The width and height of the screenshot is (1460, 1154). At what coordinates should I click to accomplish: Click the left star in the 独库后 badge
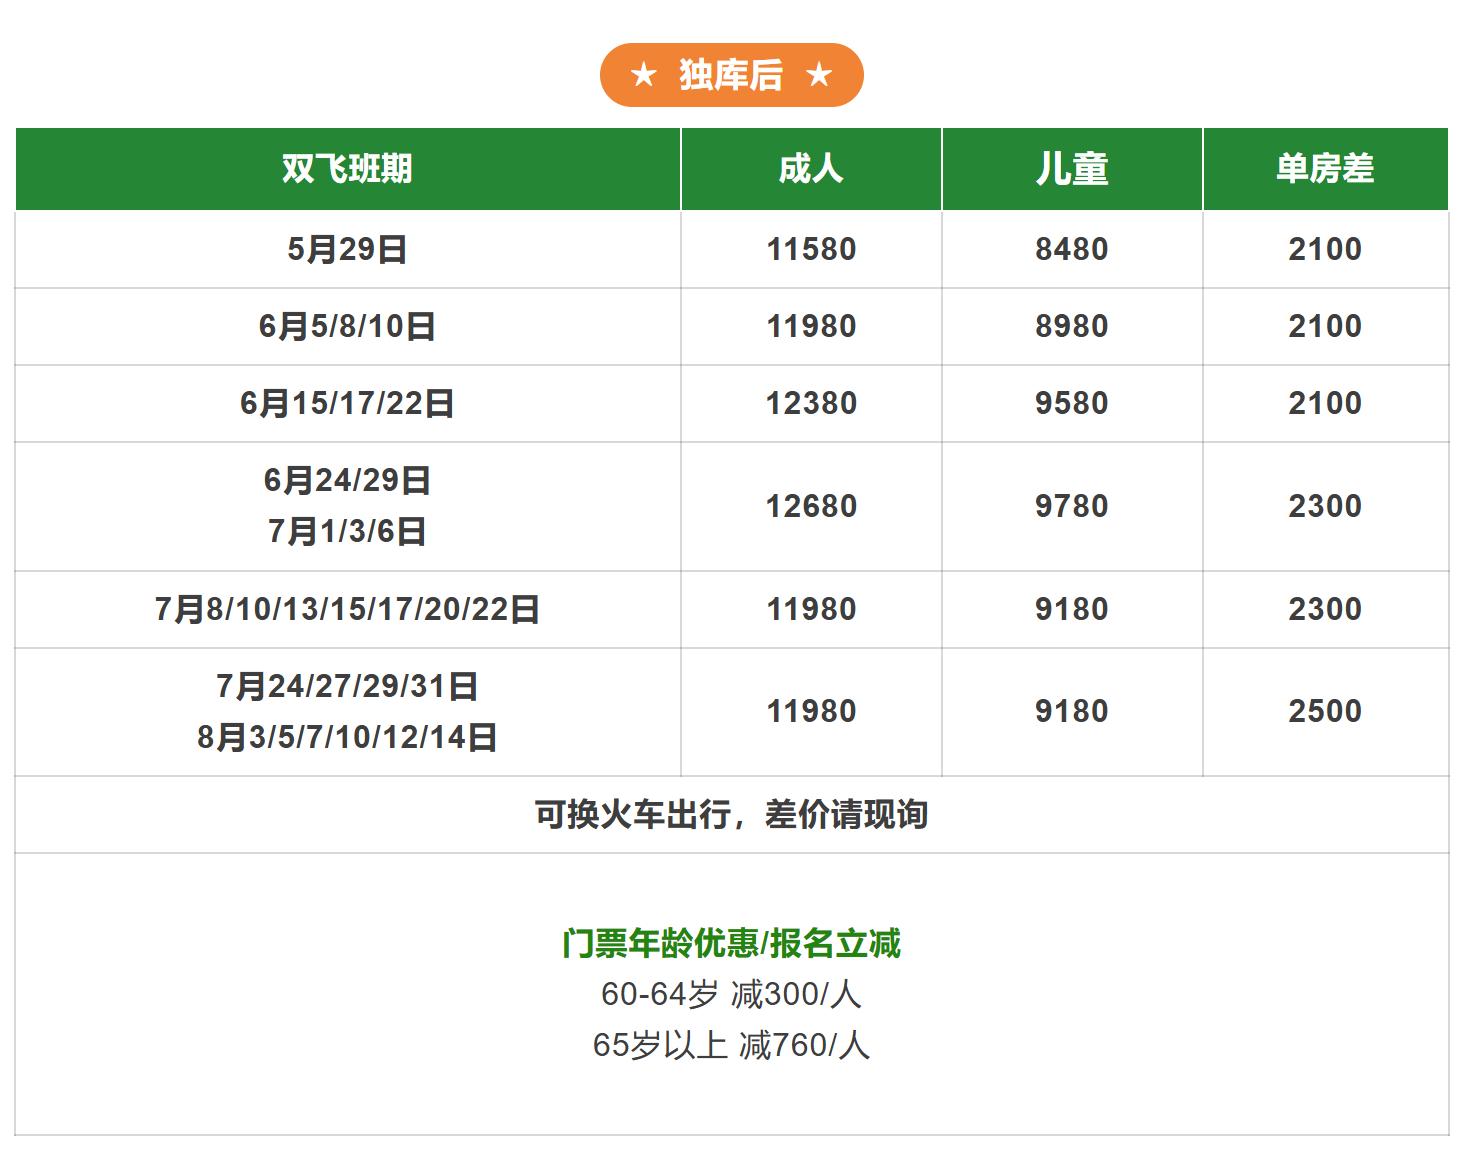[644, 75]
